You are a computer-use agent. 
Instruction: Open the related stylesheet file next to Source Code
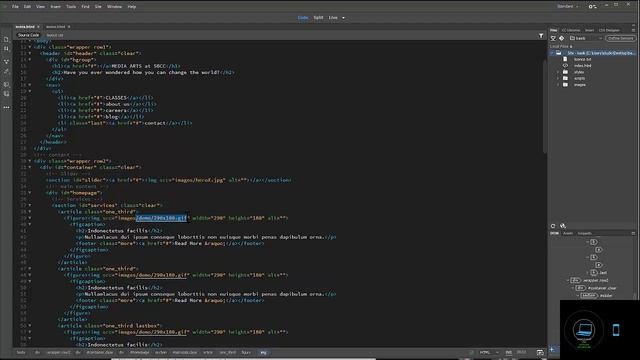55,35
